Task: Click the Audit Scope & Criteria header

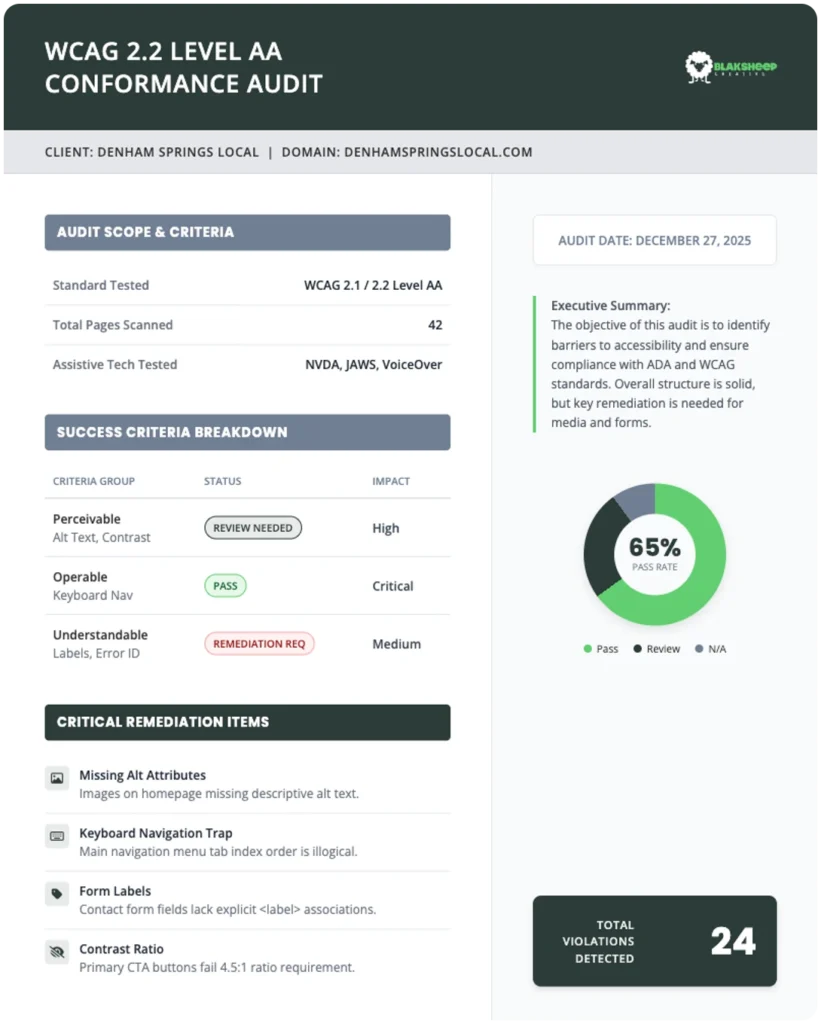Action: (x=248, y=232)
